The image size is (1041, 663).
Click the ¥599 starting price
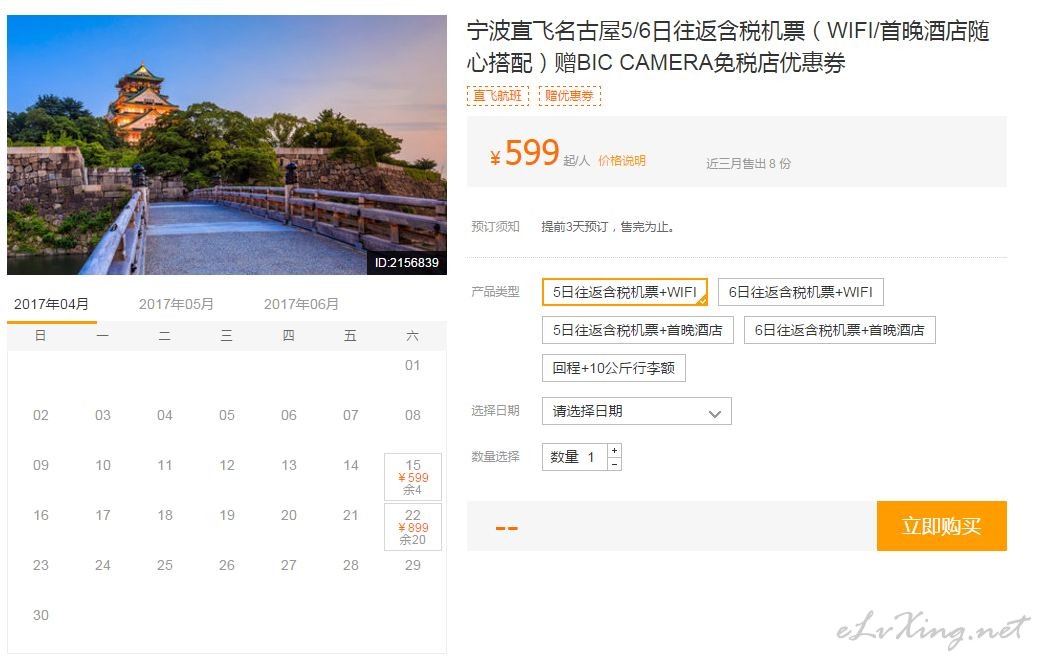(524, 153)
